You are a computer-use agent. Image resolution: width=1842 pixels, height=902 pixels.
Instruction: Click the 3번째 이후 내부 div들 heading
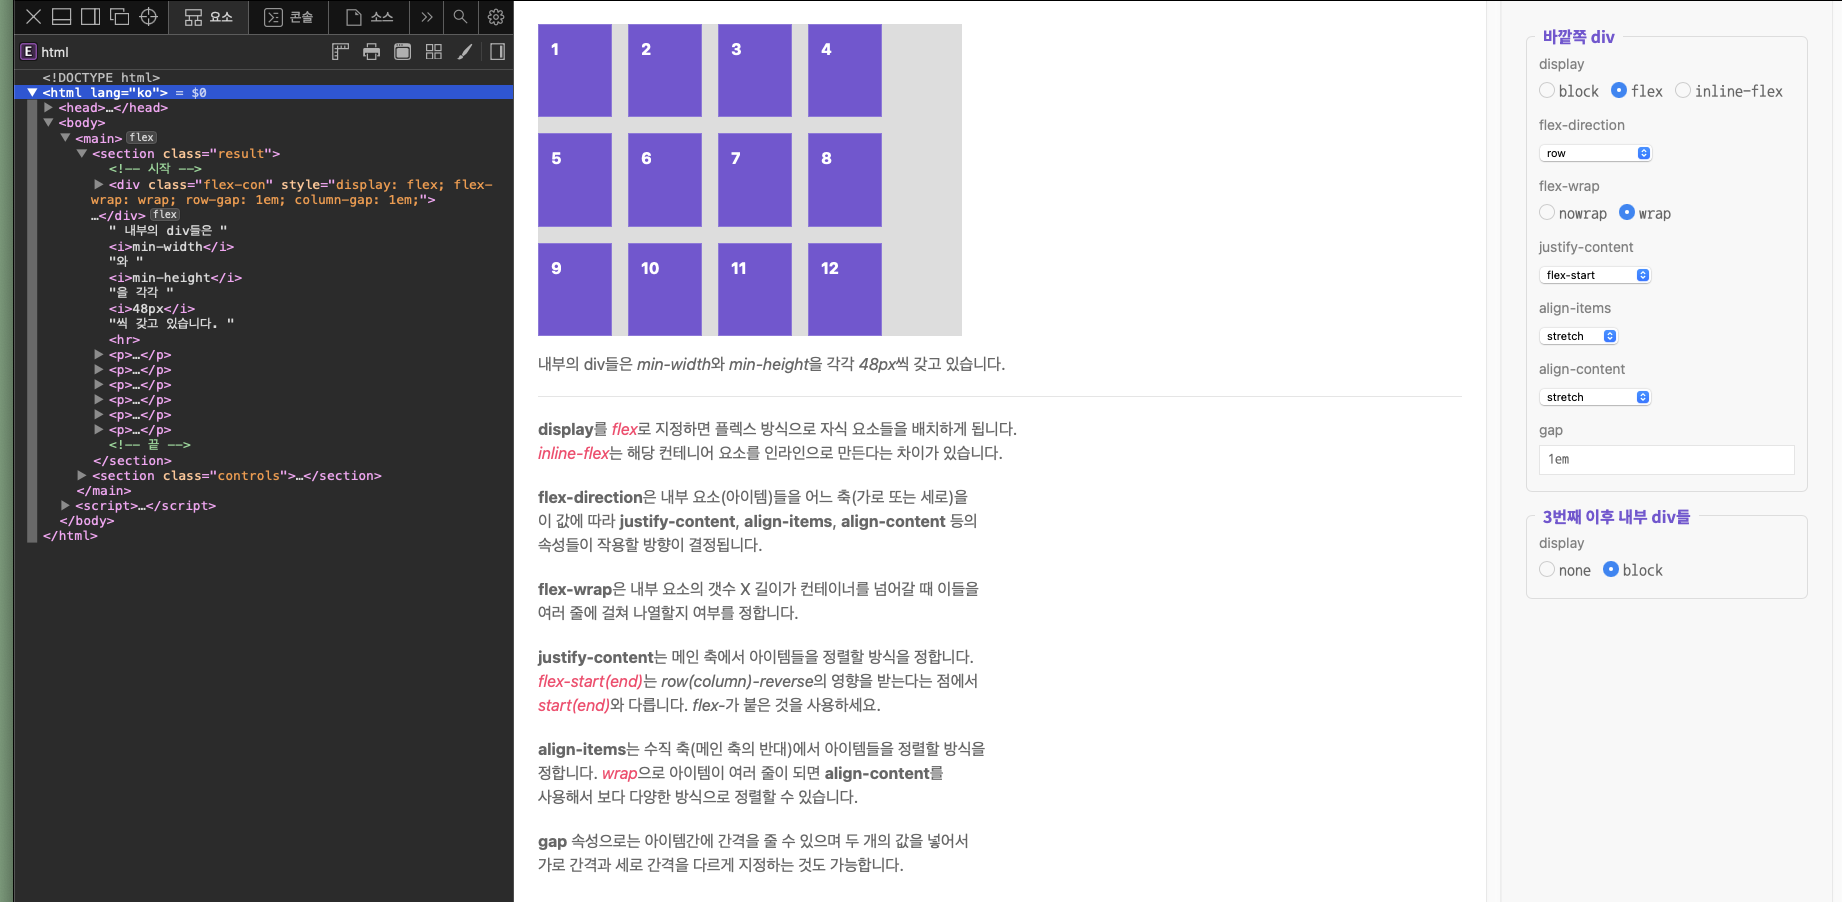point(1616,517)
